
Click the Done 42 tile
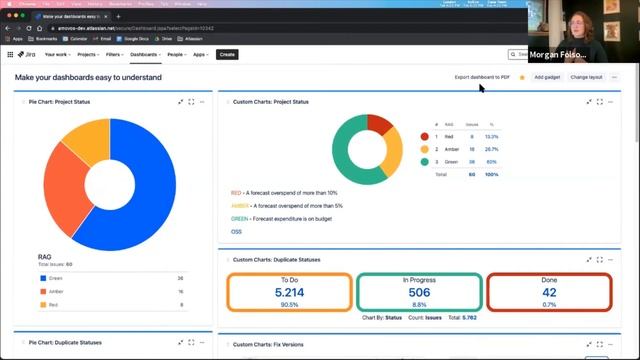549,292
